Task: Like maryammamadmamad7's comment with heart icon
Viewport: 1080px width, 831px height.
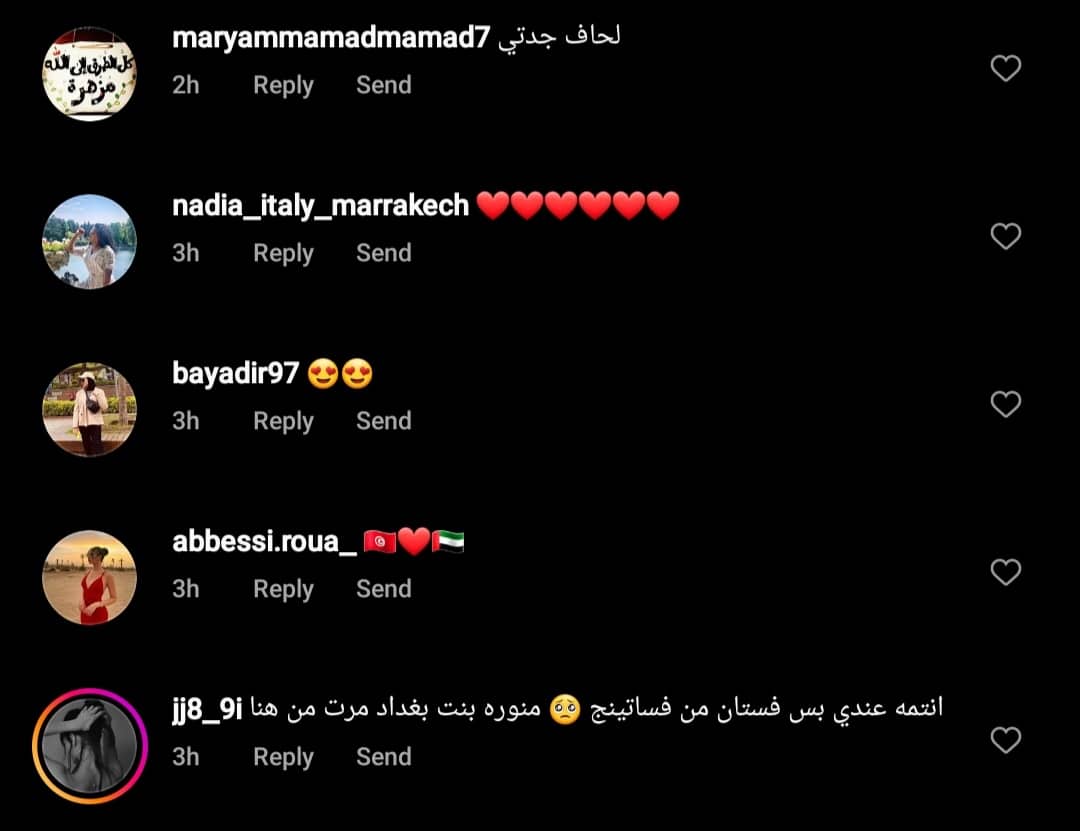Action: pyautogui.click(x=1006, y=68)
